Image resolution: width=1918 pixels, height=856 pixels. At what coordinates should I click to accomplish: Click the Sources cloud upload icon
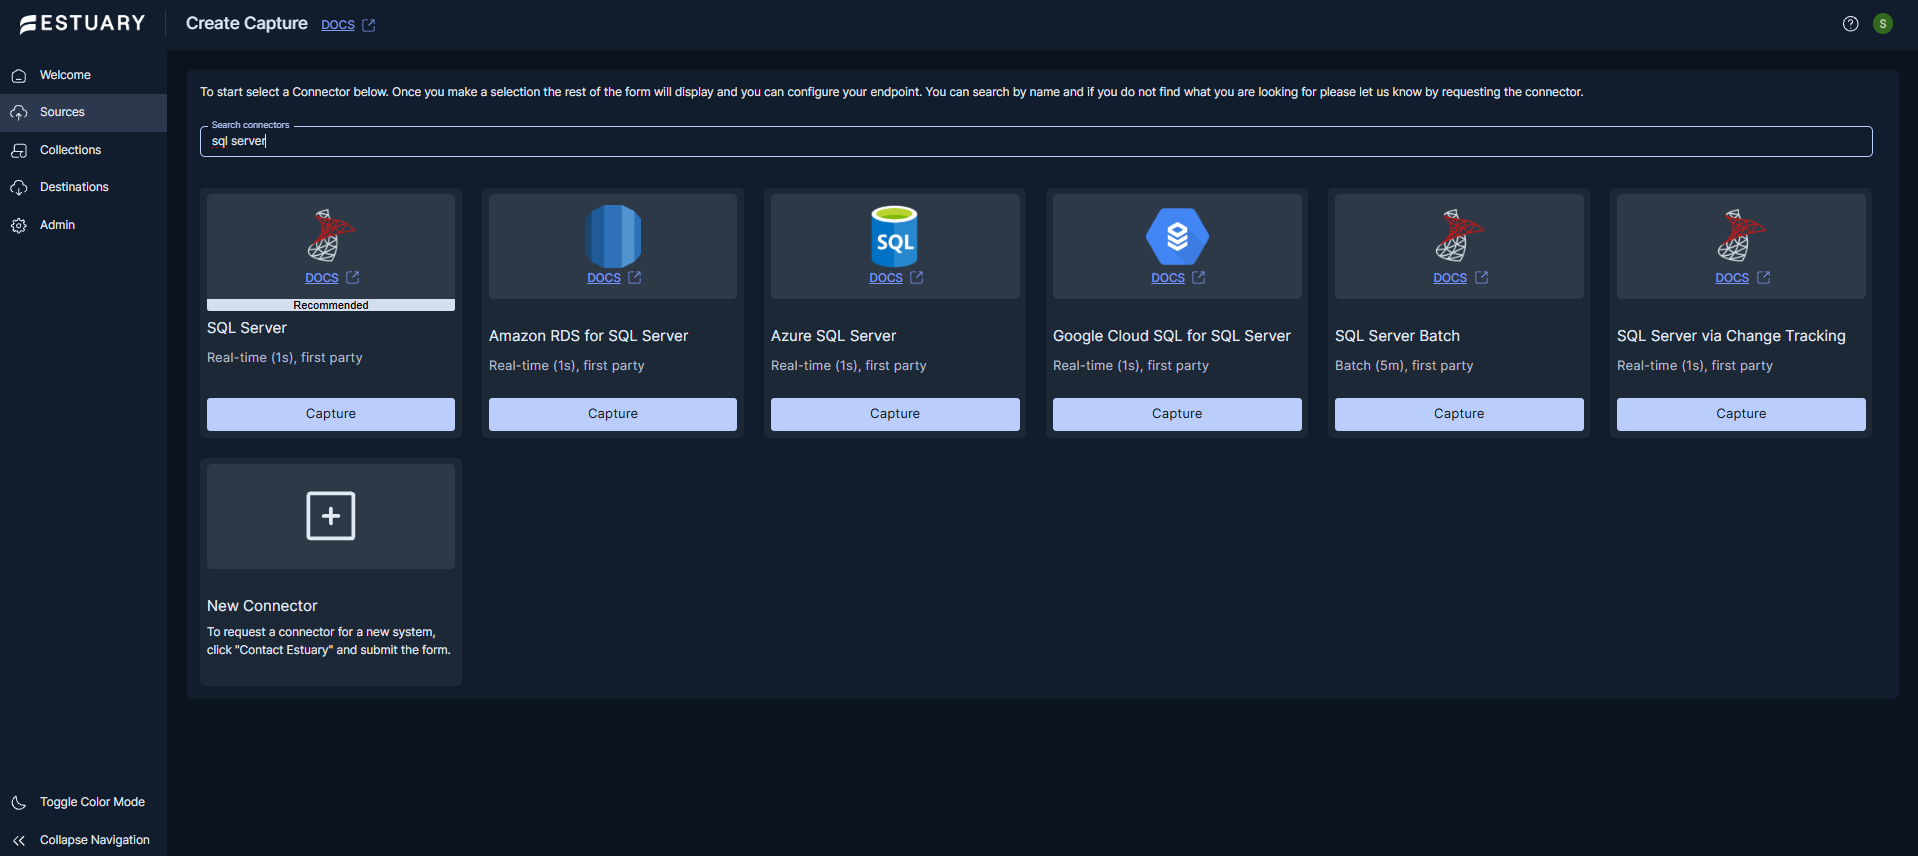point(19,113)
